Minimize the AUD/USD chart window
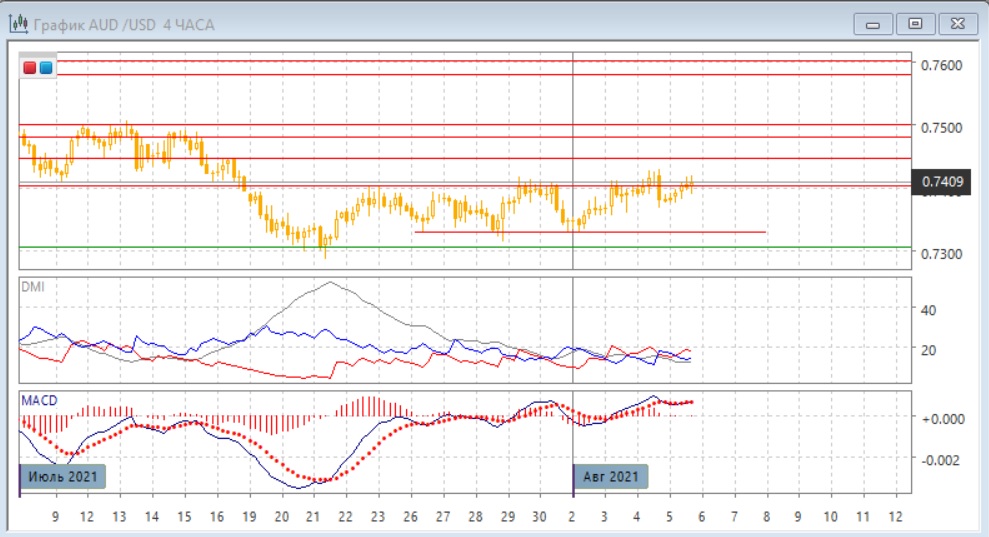 874,24
